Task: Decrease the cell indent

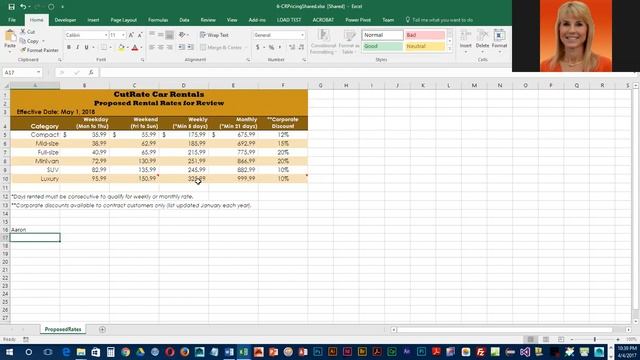Action: (x=182, y=47)
